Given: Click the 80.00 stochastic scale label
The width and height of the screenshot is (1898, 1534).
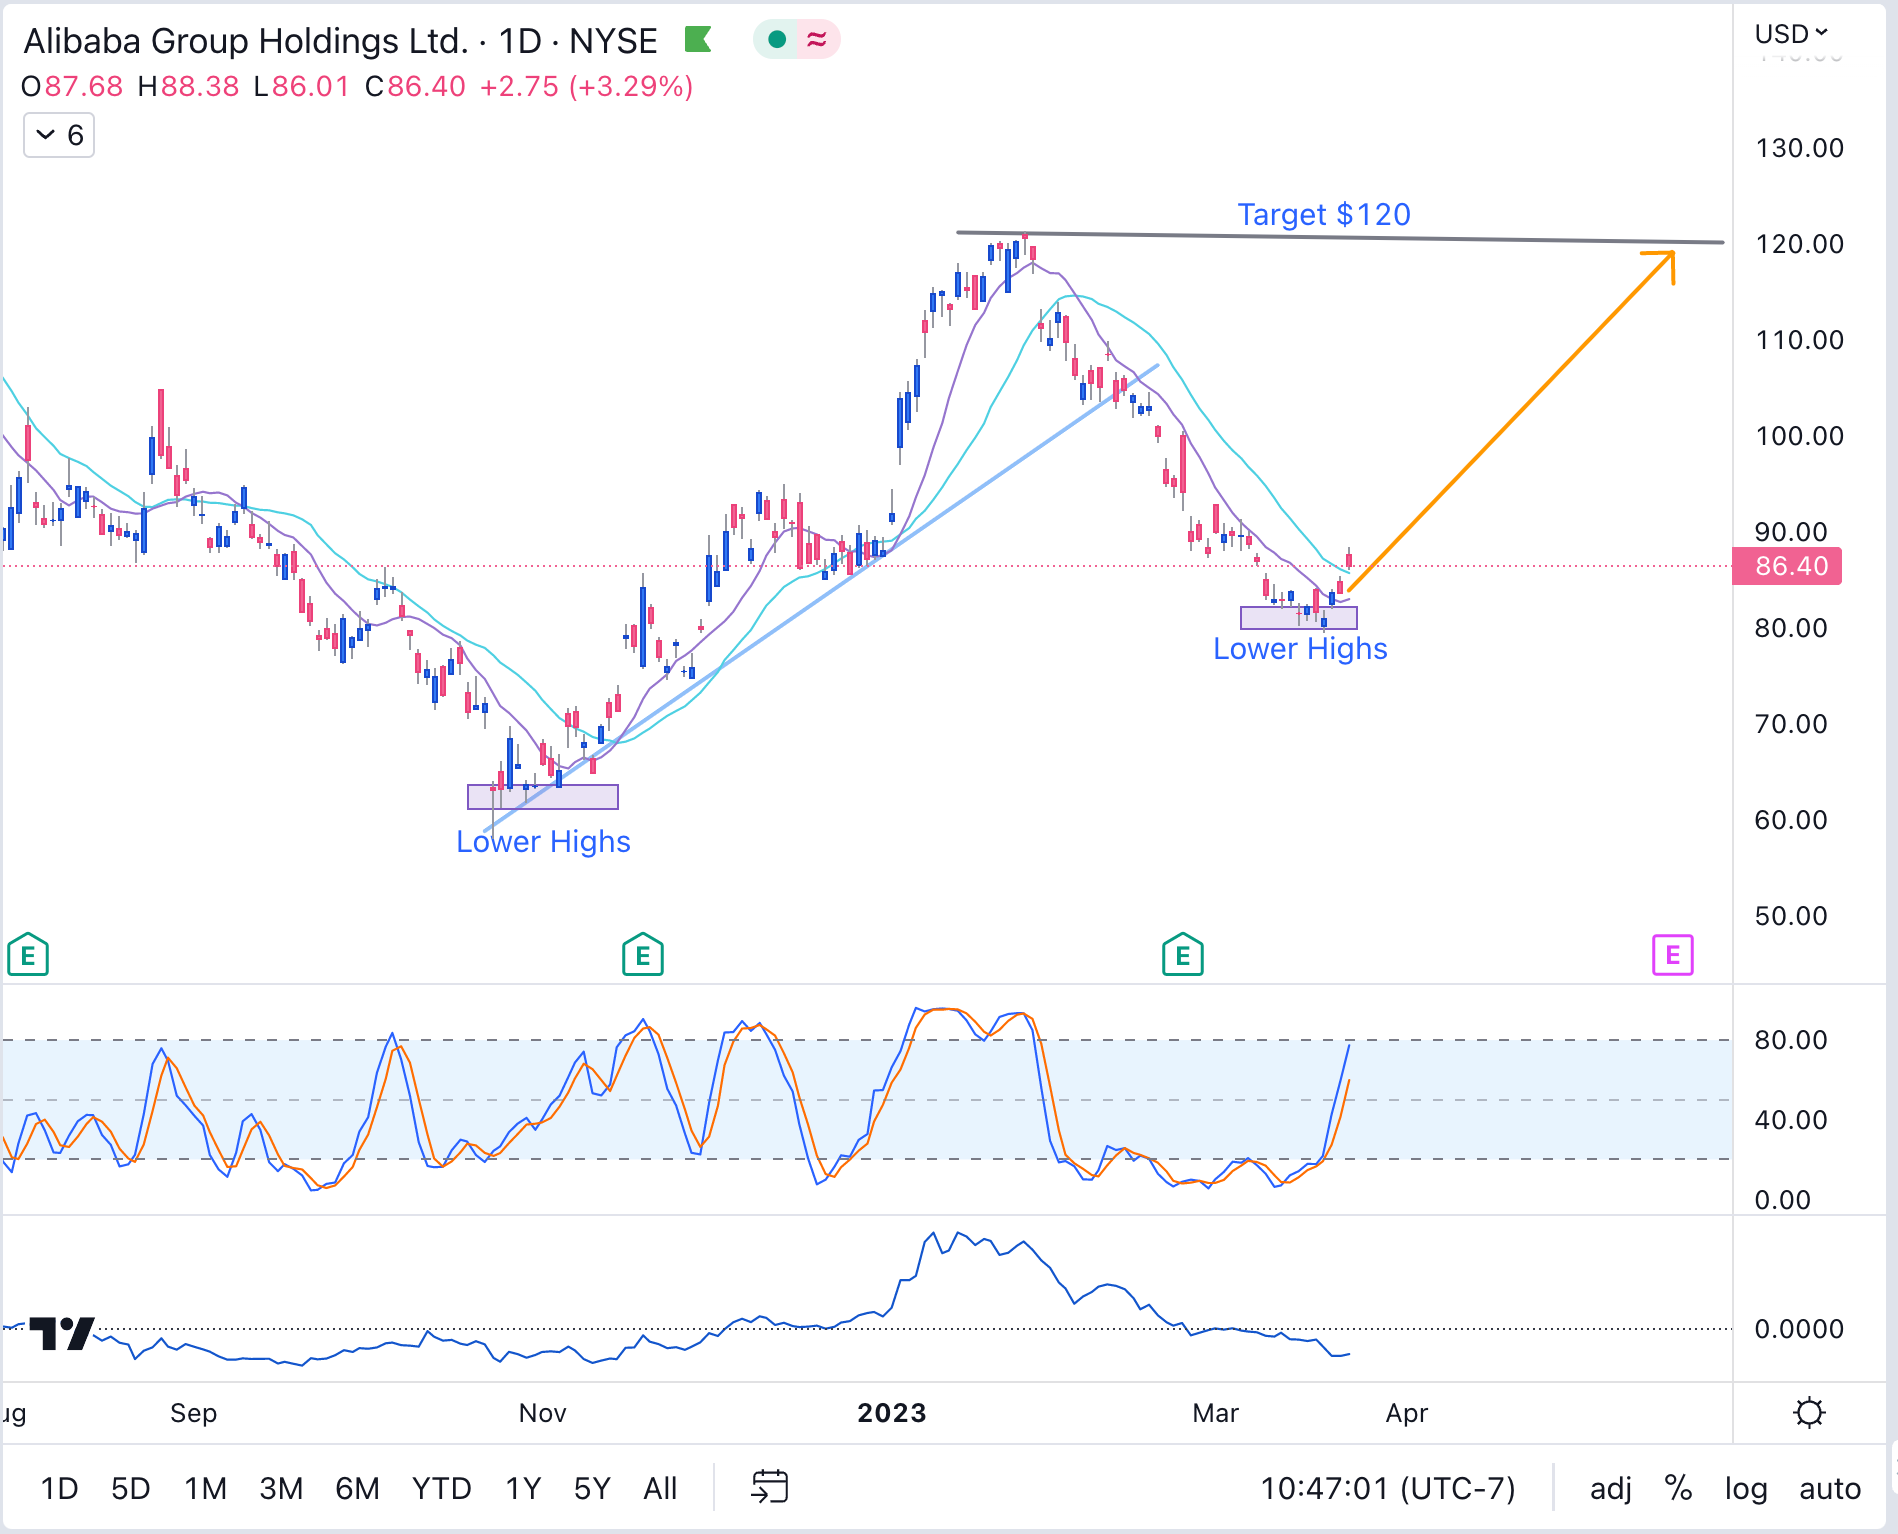Looking at the screenshot, I should coord(1791,1040).
